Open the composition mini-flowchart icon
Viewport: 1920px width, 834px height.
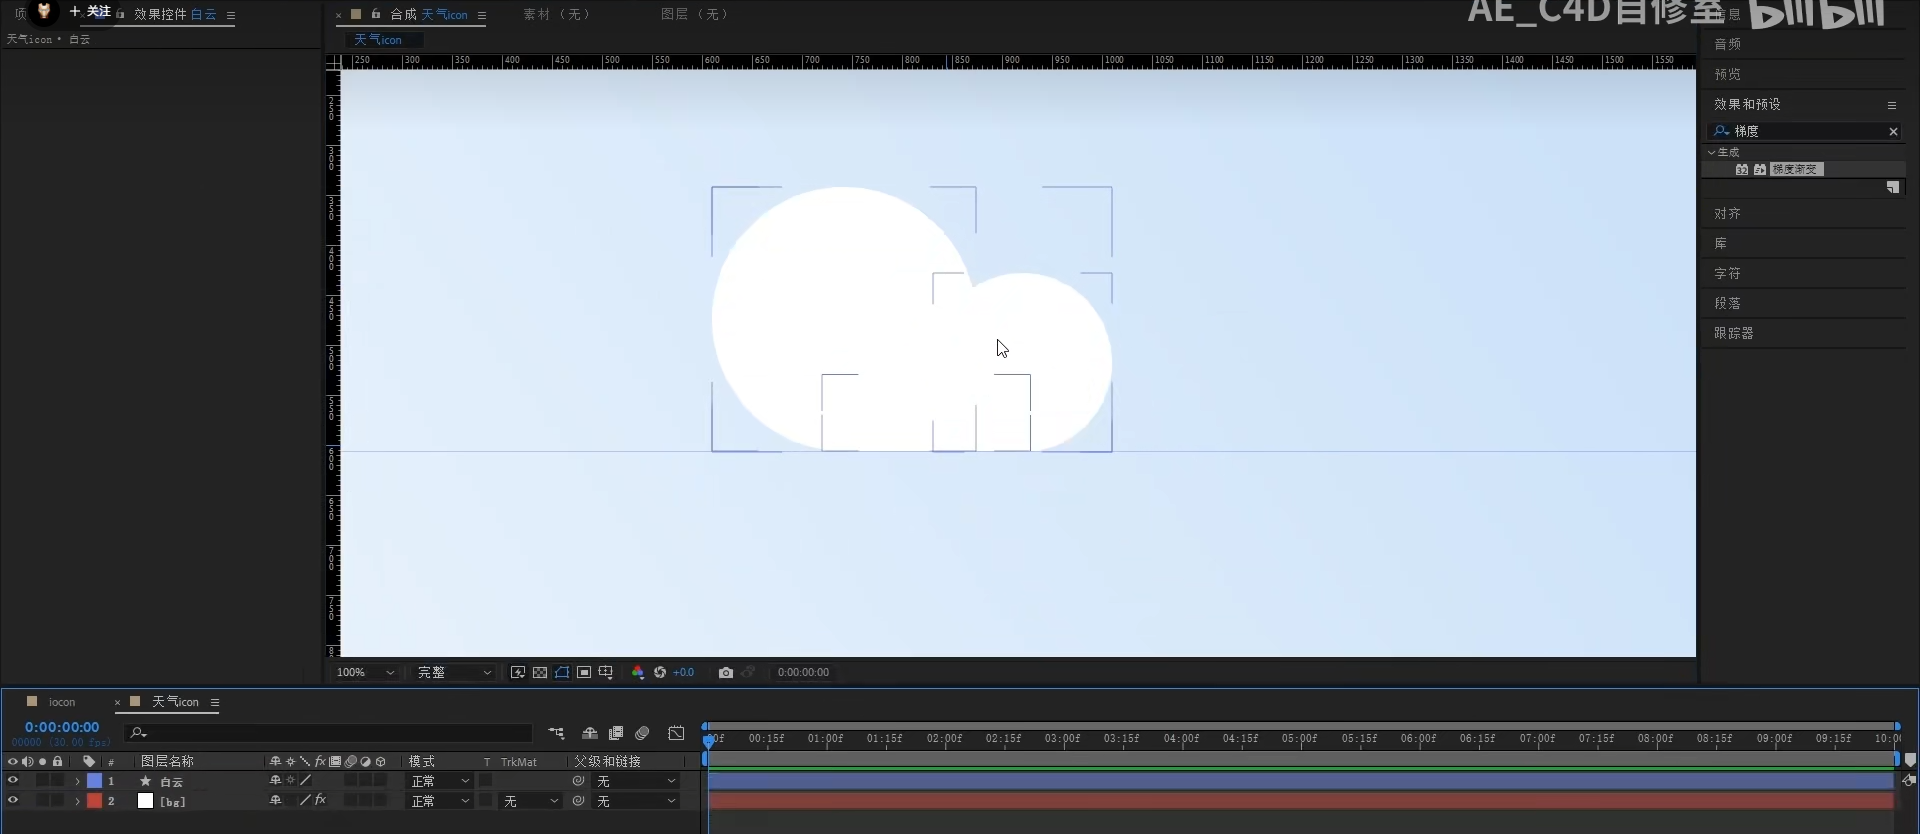pos(557,733)
